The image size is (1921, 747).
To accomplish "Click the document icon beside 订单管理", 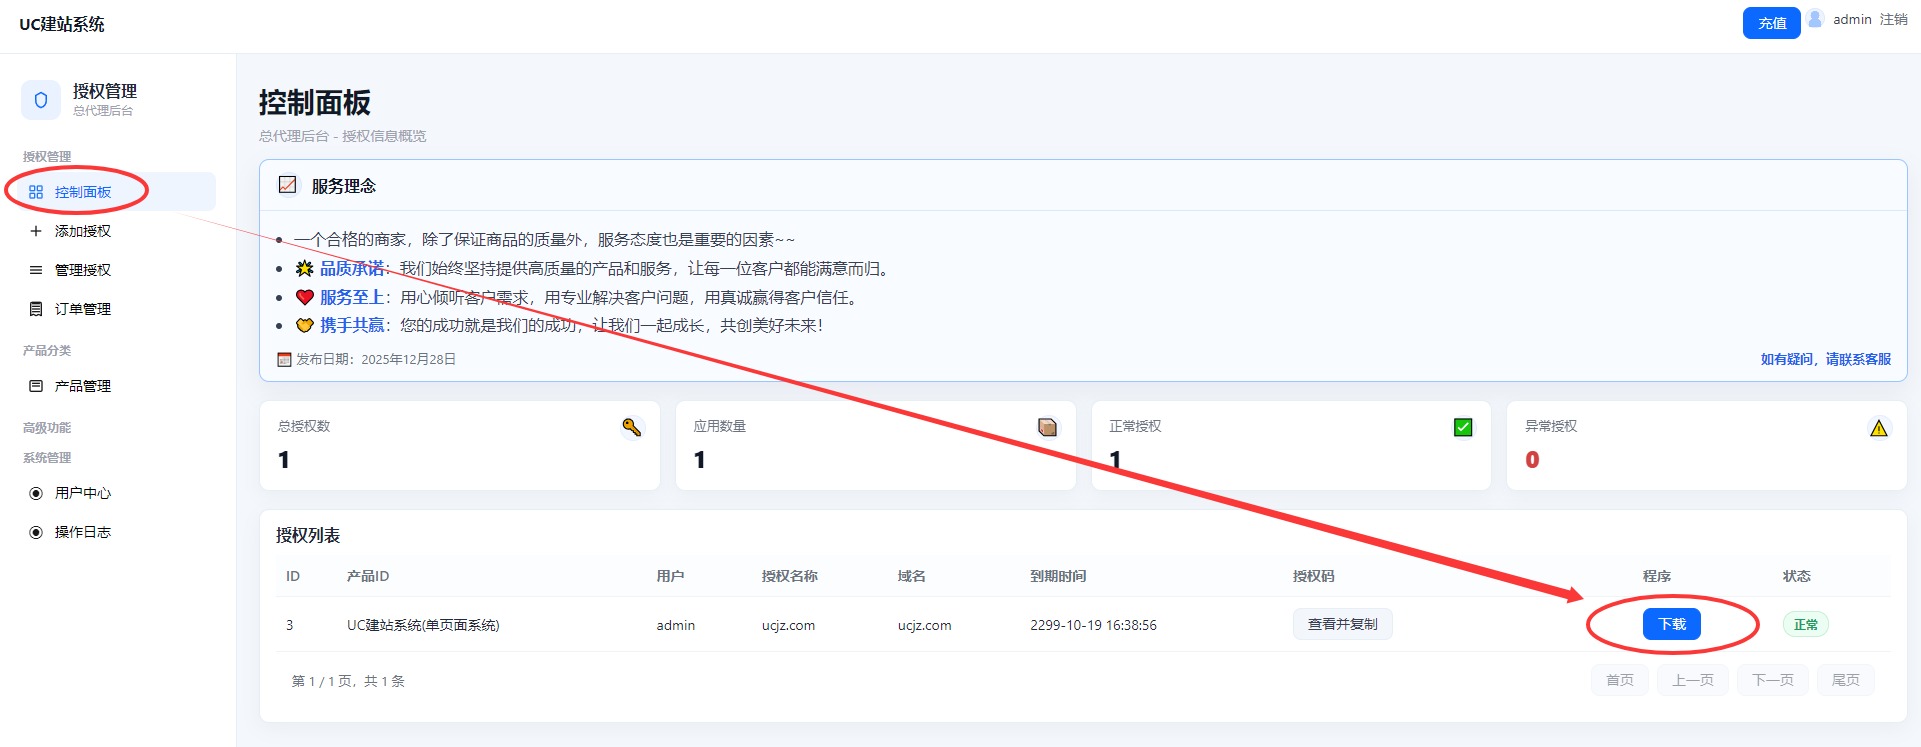I will pyautogui.click(x=36, y=309).
